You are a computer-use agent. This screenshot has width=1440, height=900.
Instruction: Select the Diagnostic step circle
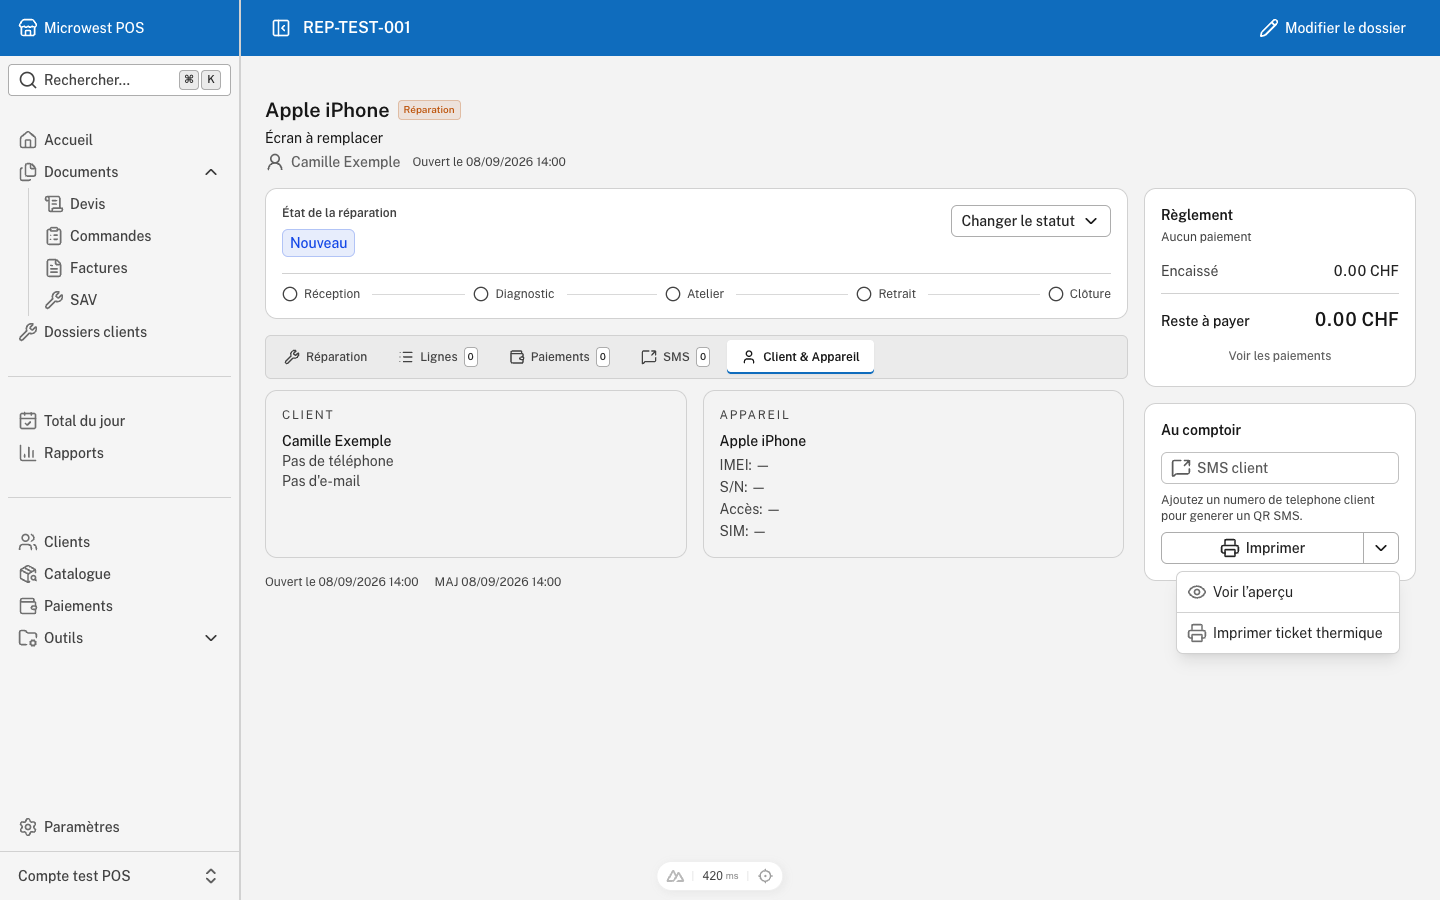pyautogui.click(x=481, y=294)
